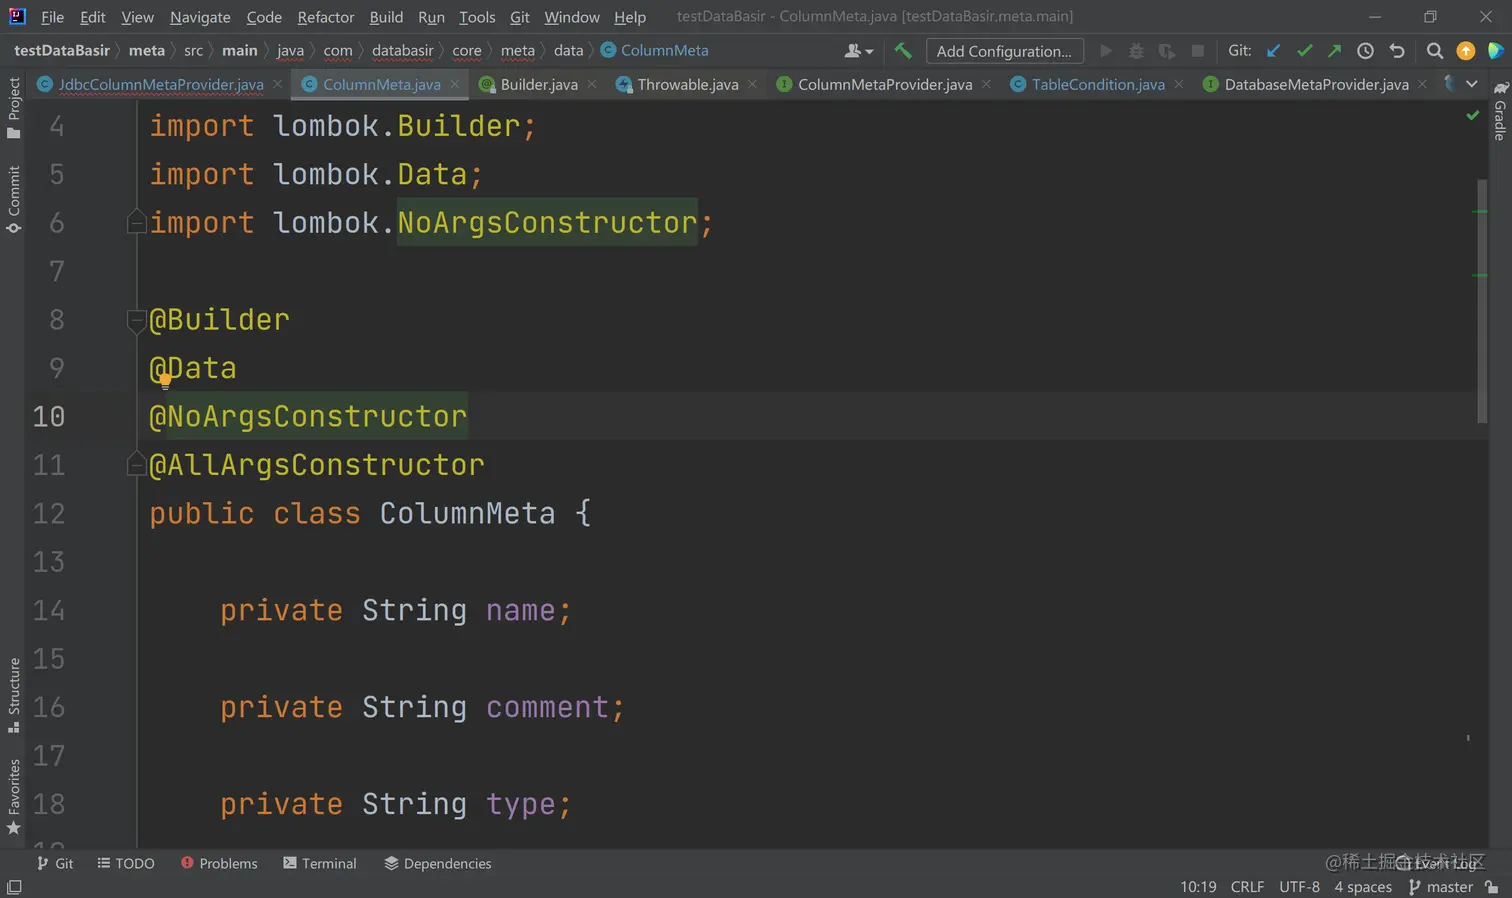Click the 10:19 caret position indicator
This screenshot has width=1512, height=898.
click(1198, 887)
